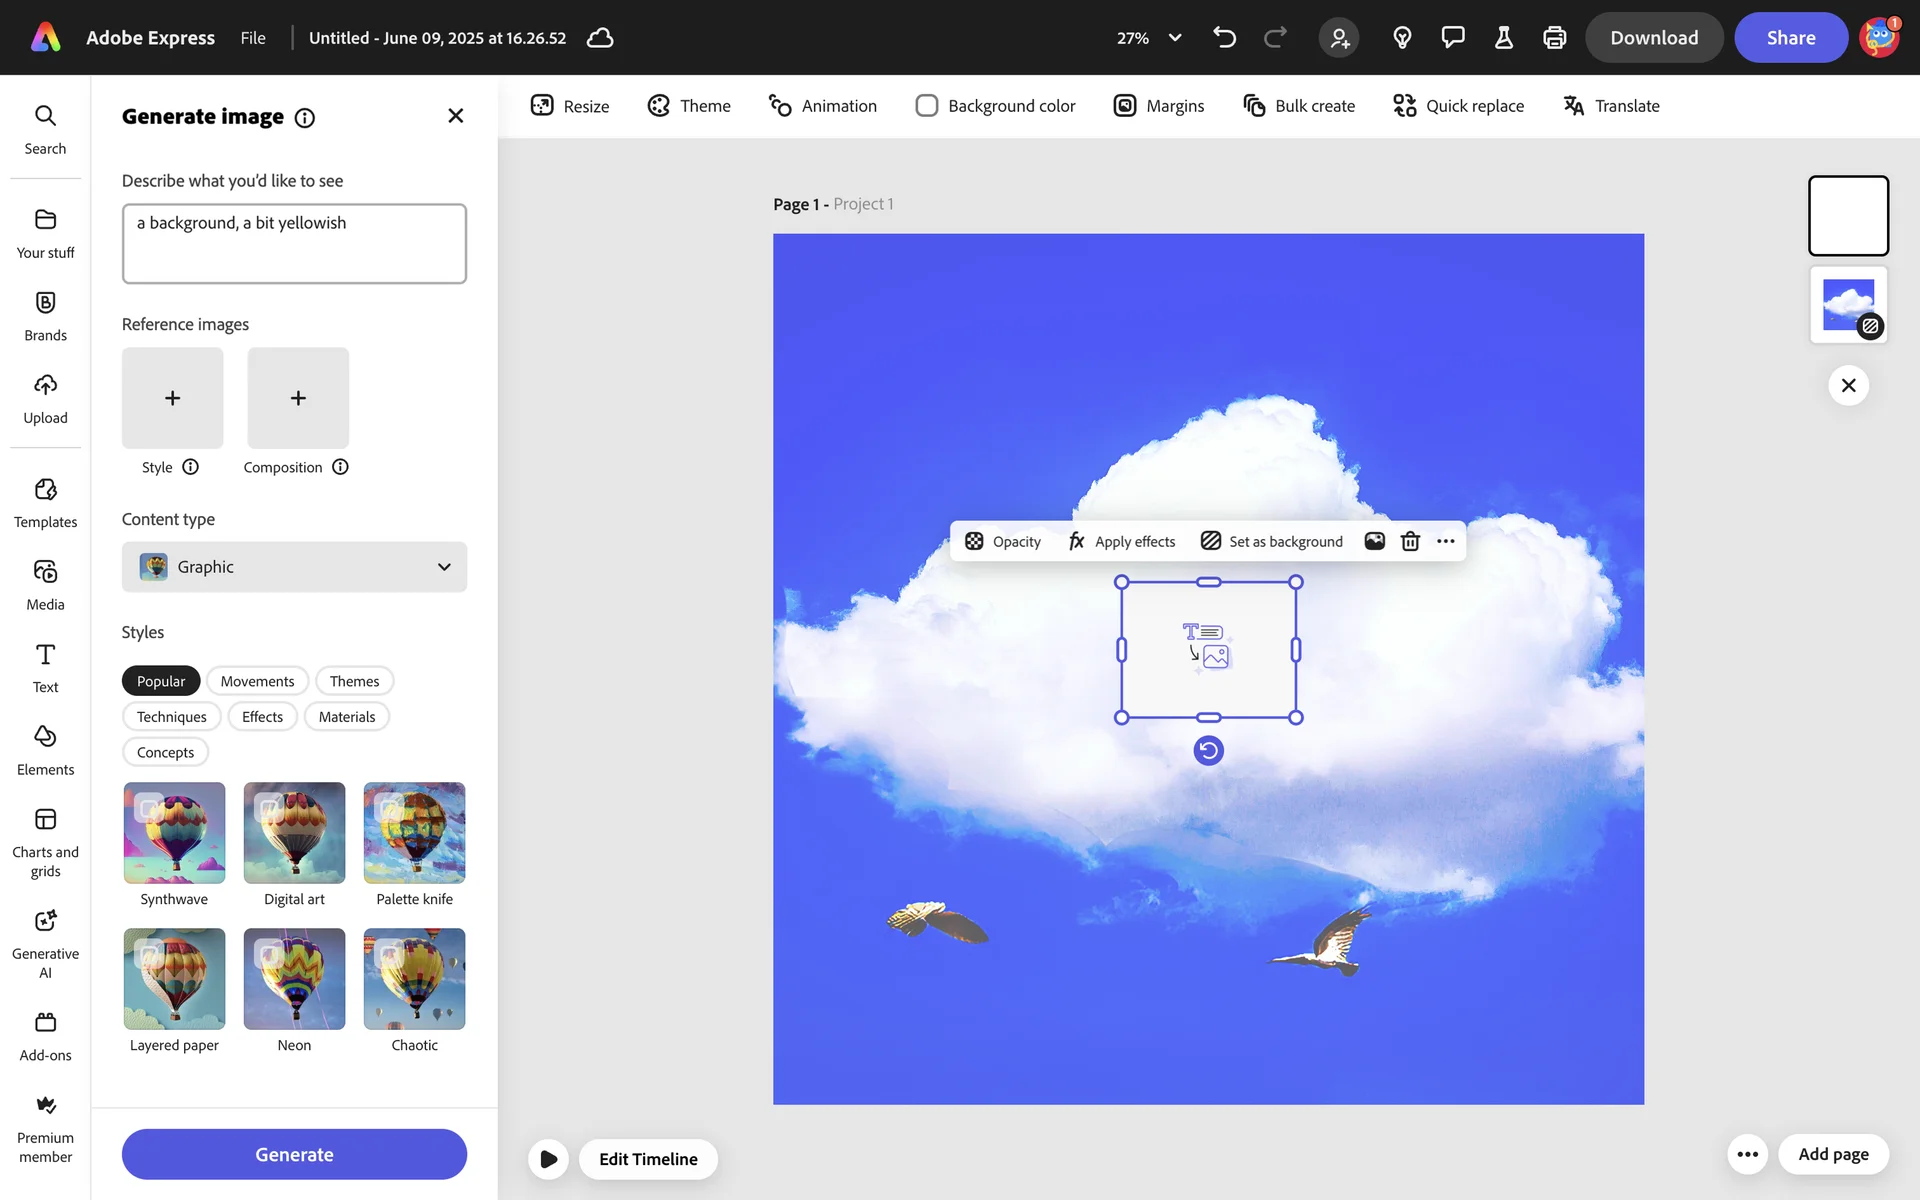Switch to the Movements styles tab
1920x1200 pixels.
click(257, 681)
